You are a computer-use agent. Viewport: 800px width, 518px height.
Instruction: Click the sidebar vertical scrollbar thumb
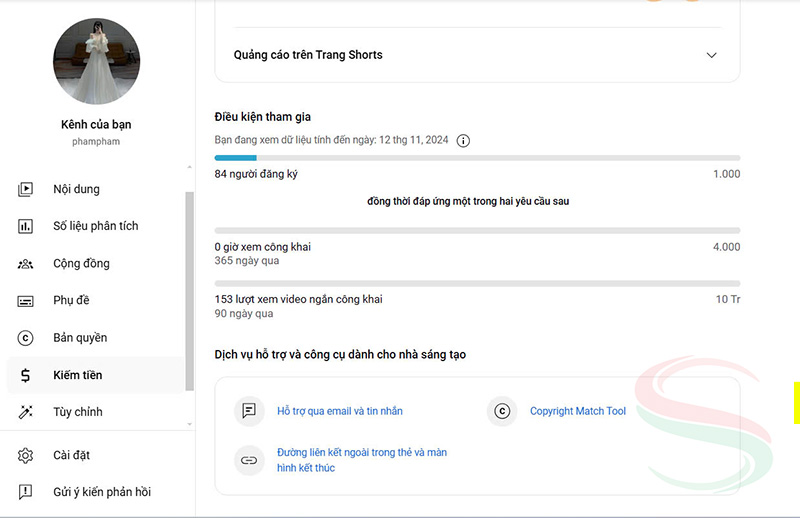click(x=189, y=291)
